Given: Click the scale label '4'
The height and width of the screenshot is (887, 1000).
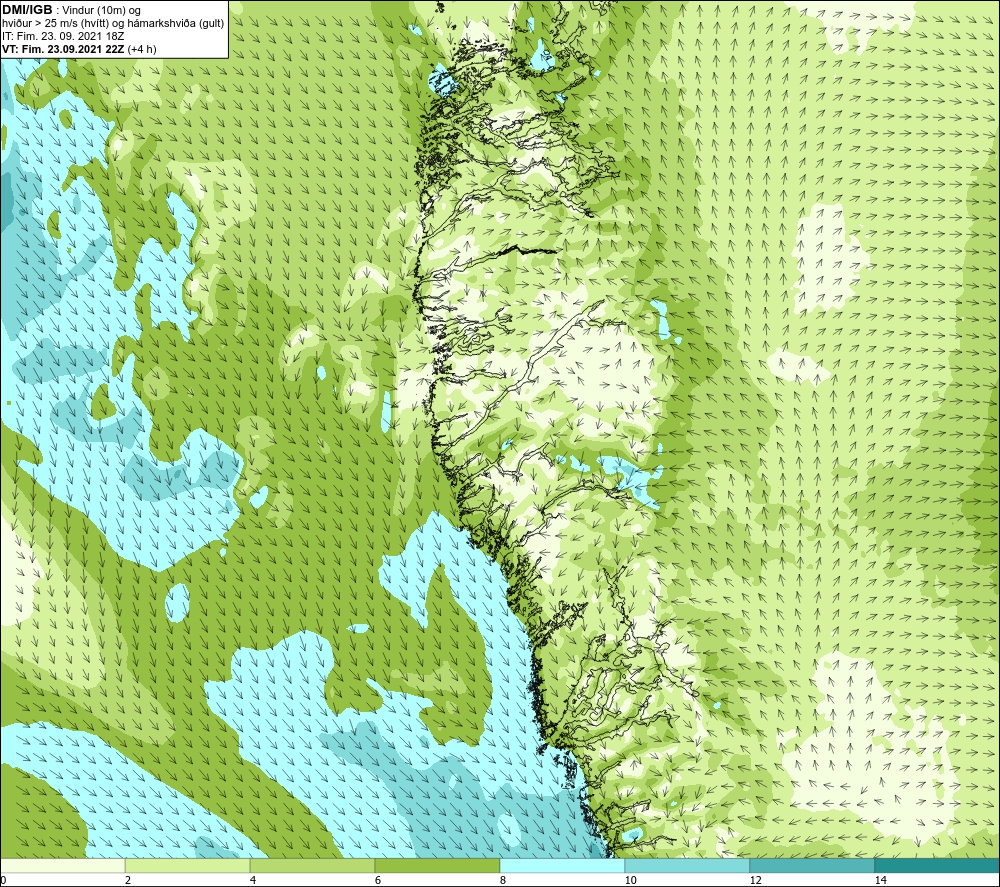Looking at the screenshot, I should [253, 881].
